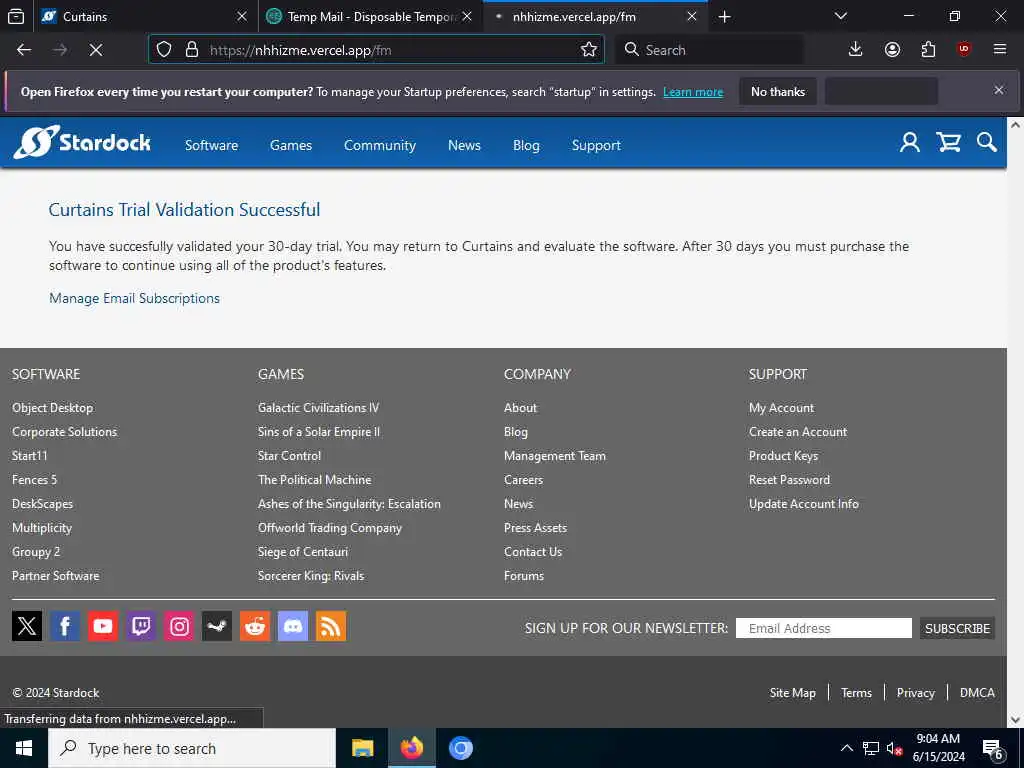Open Stardock's Steam page icon
The width and height of the screenshot is (1024, 768).
[217, 626]
